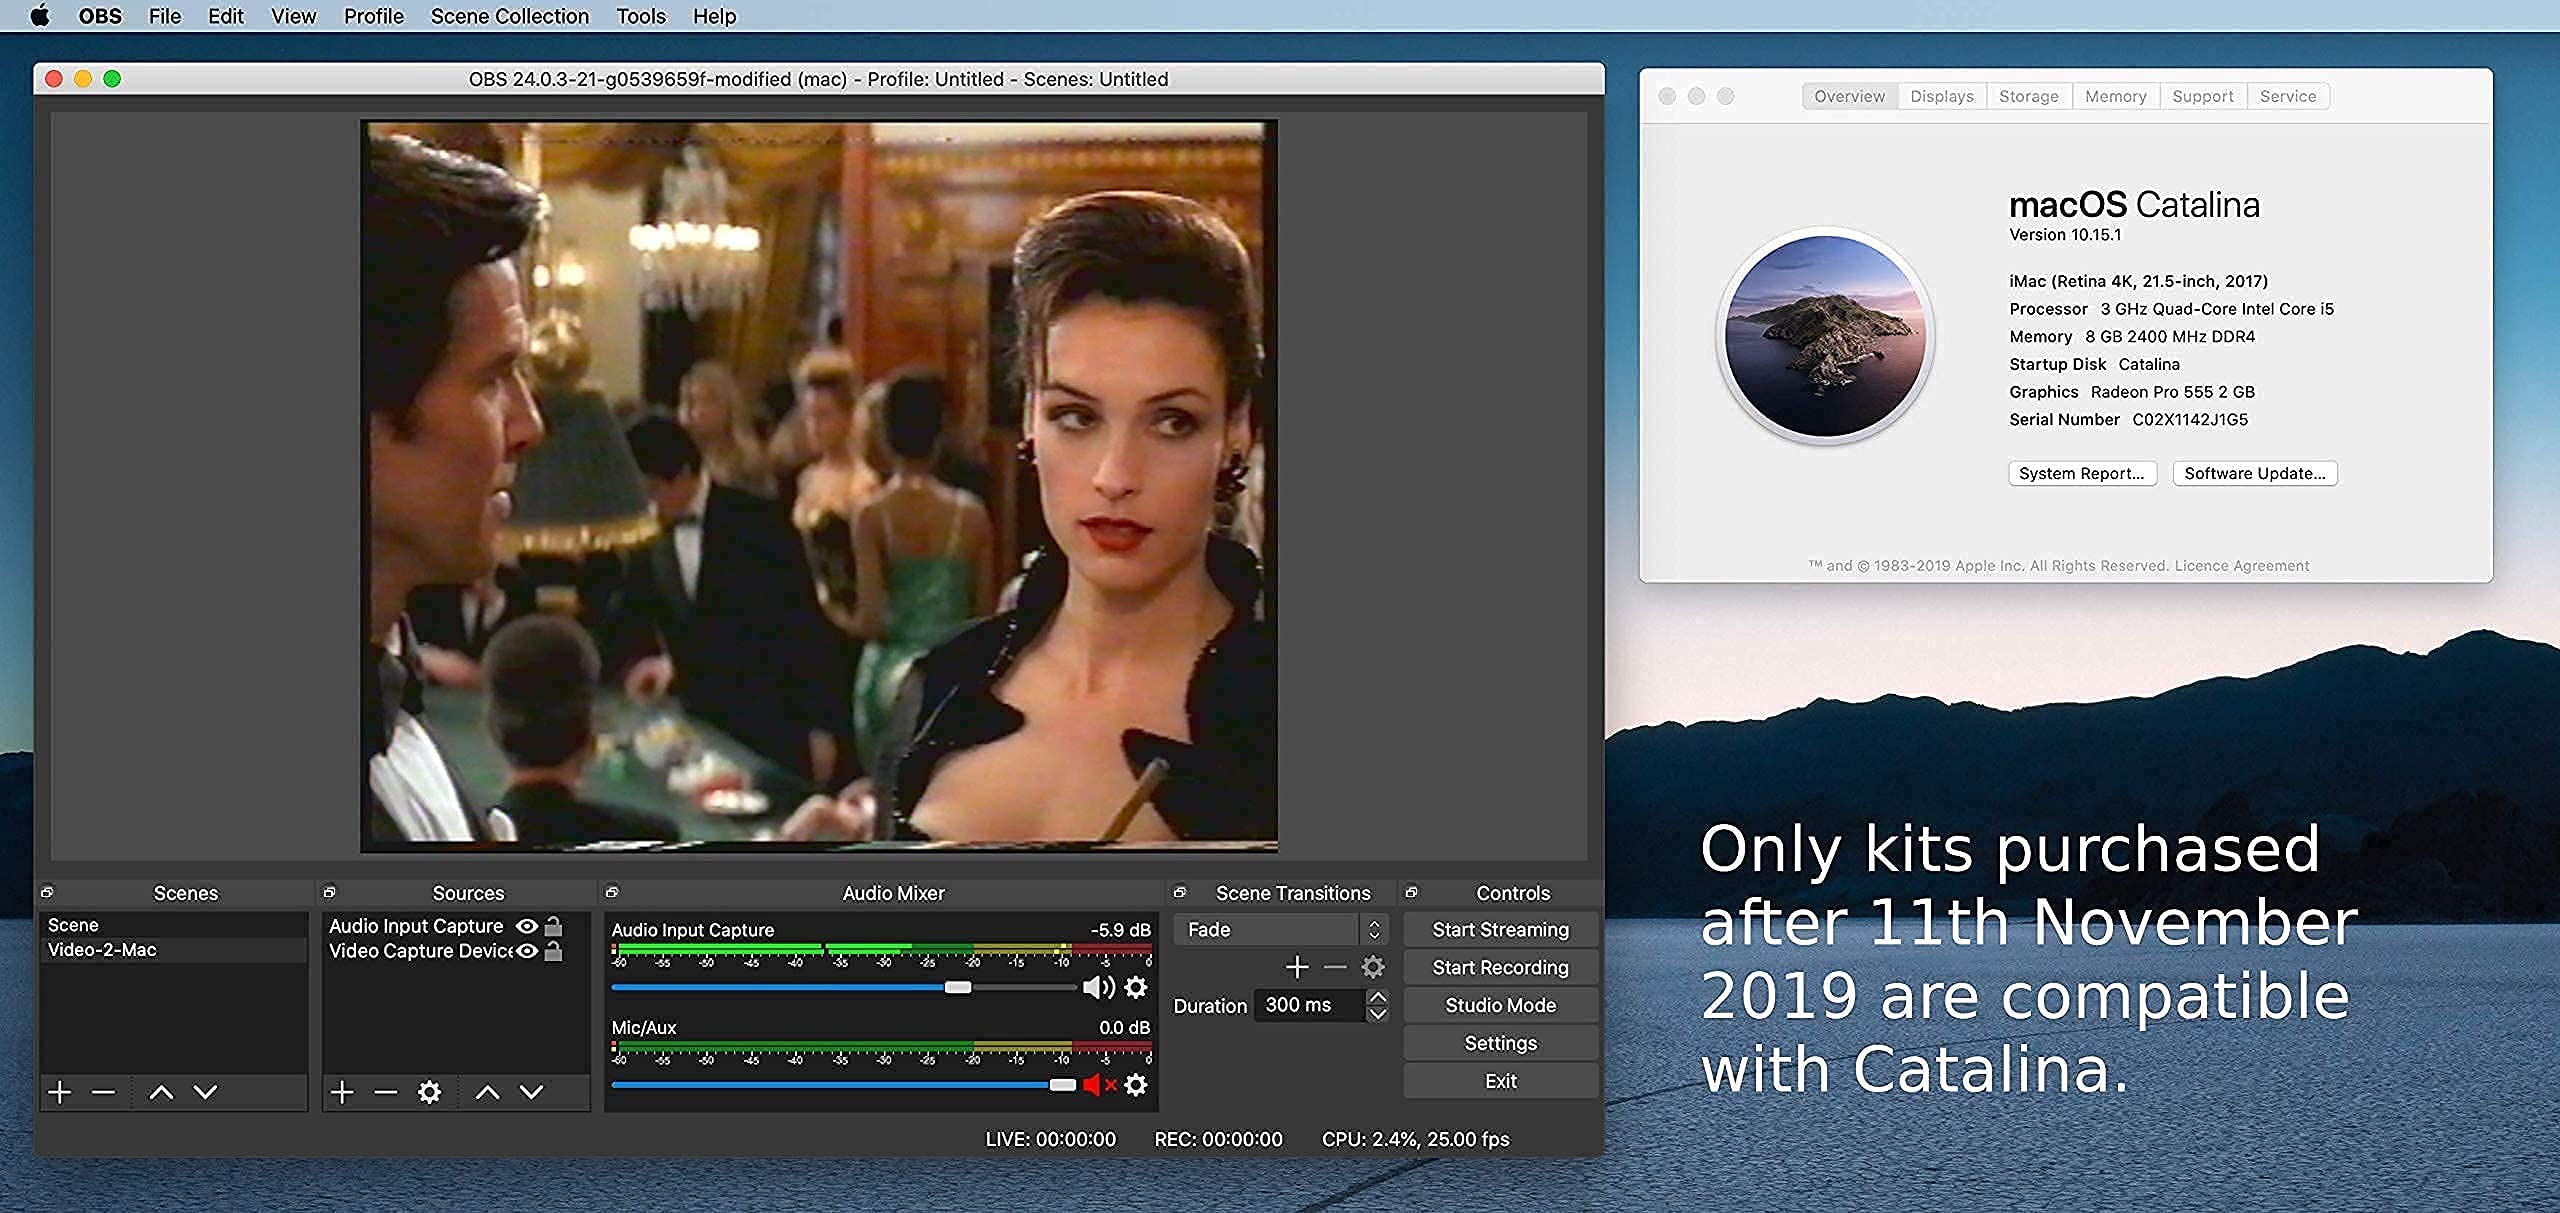Screen dimensions: 2560x1213
Task: Enable Studio Mode
Action: coord(1500,1006)
